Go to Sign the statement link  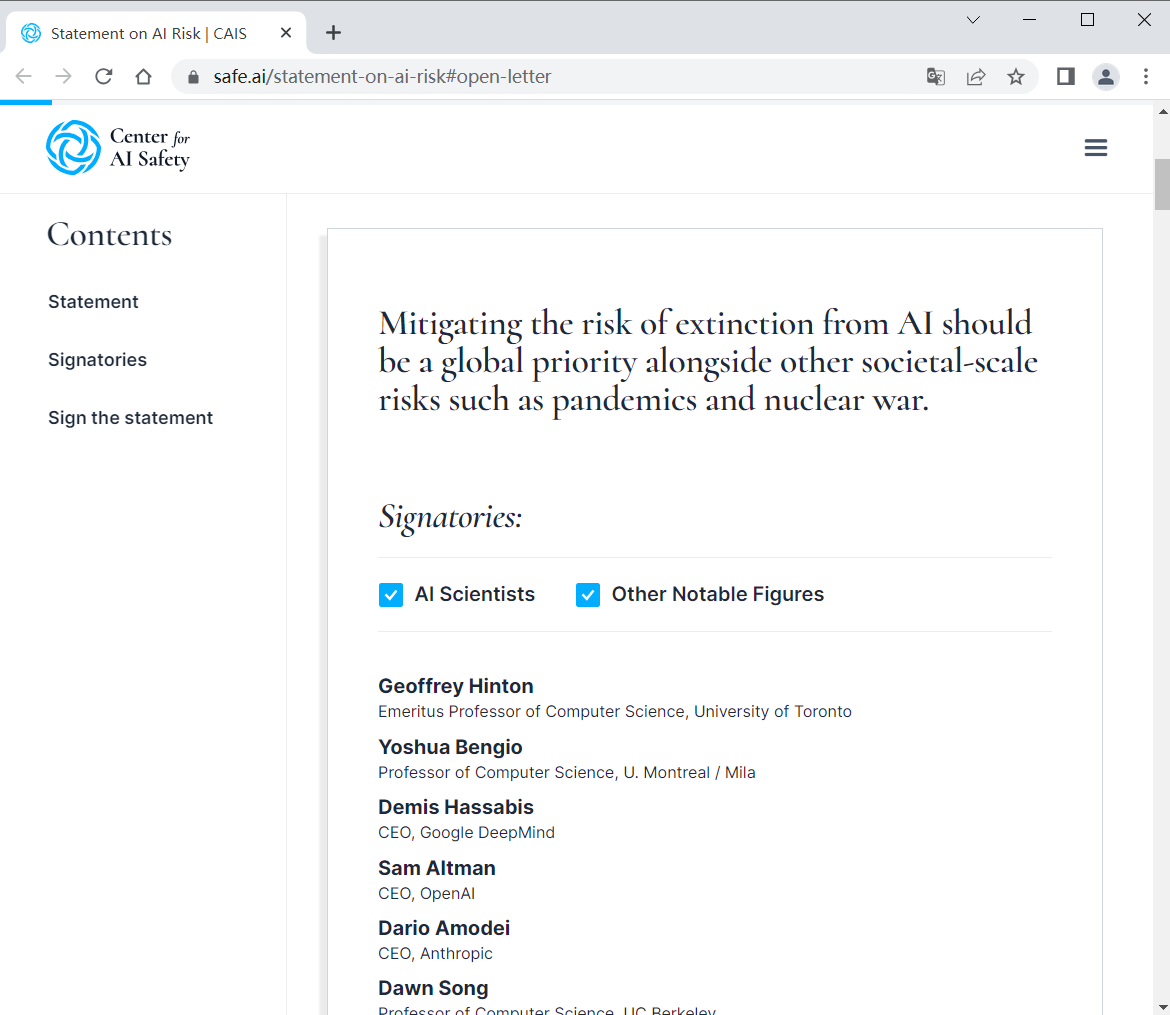point(130,418)
